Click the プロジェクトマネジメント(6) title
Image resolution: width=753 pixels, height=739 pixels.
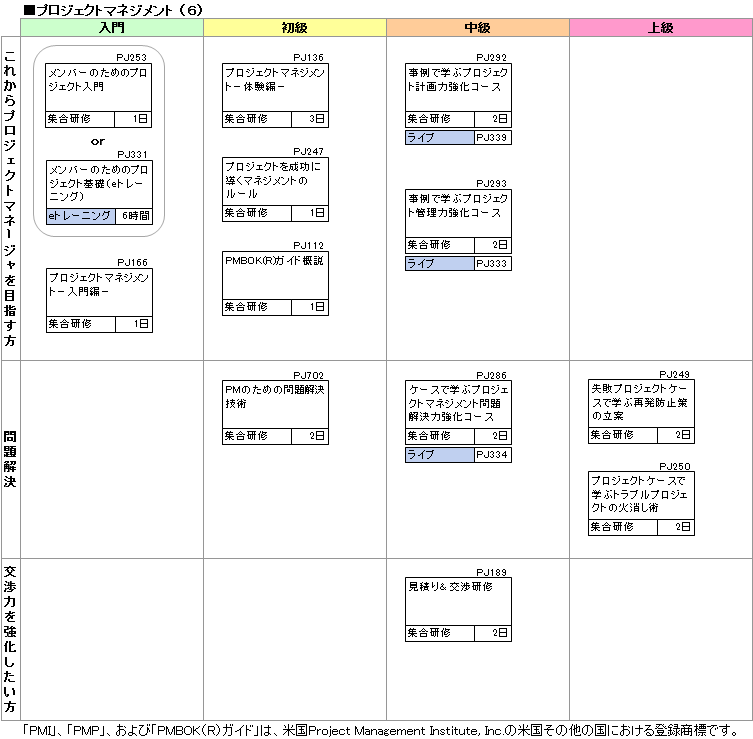[x=113, y=10]
